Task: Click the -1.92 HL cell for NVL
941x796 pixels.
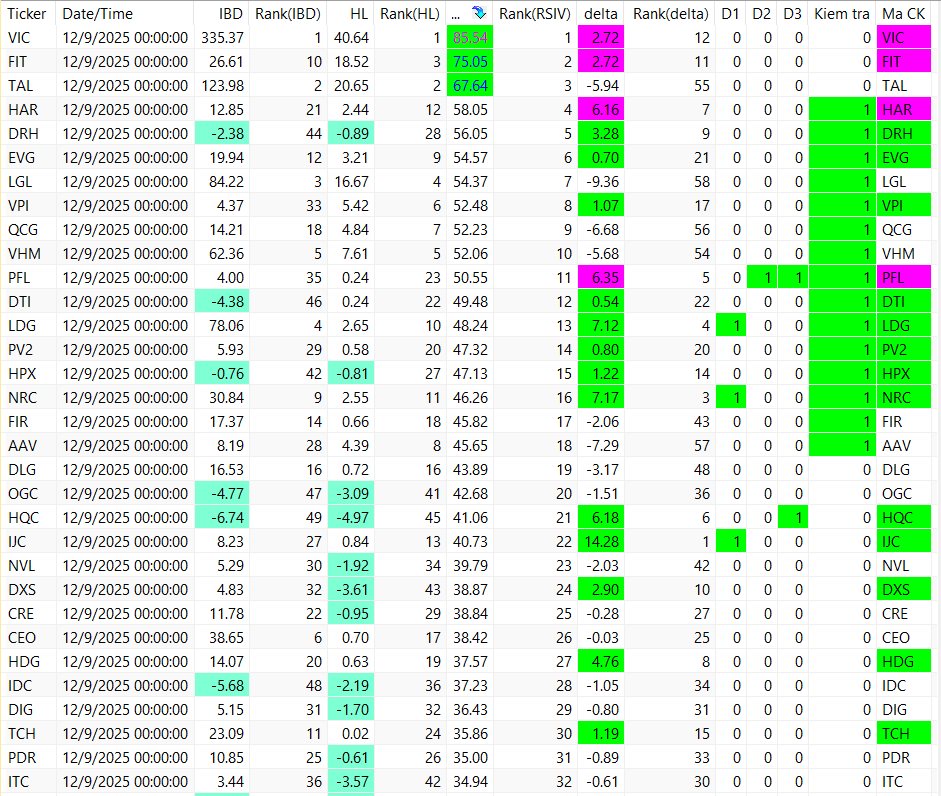Action: pyautogui.click(x=350, y=566)
